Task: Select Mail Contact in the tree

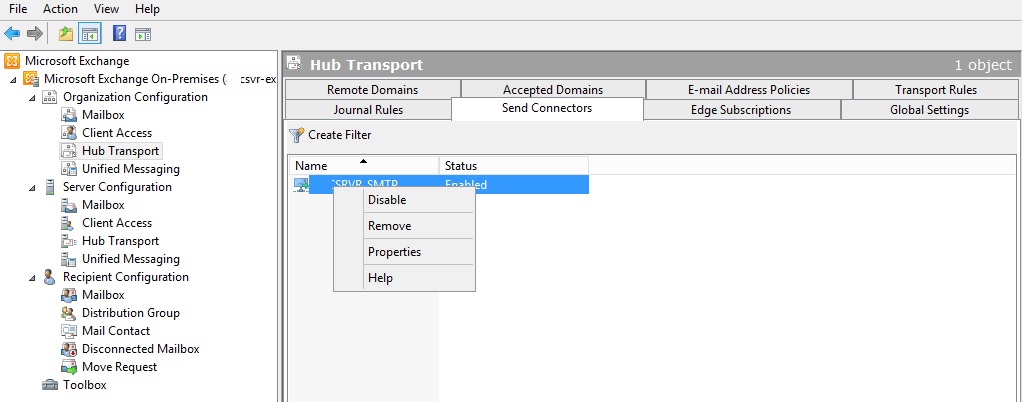Action: pyautogui.click(x=116, y=331)
